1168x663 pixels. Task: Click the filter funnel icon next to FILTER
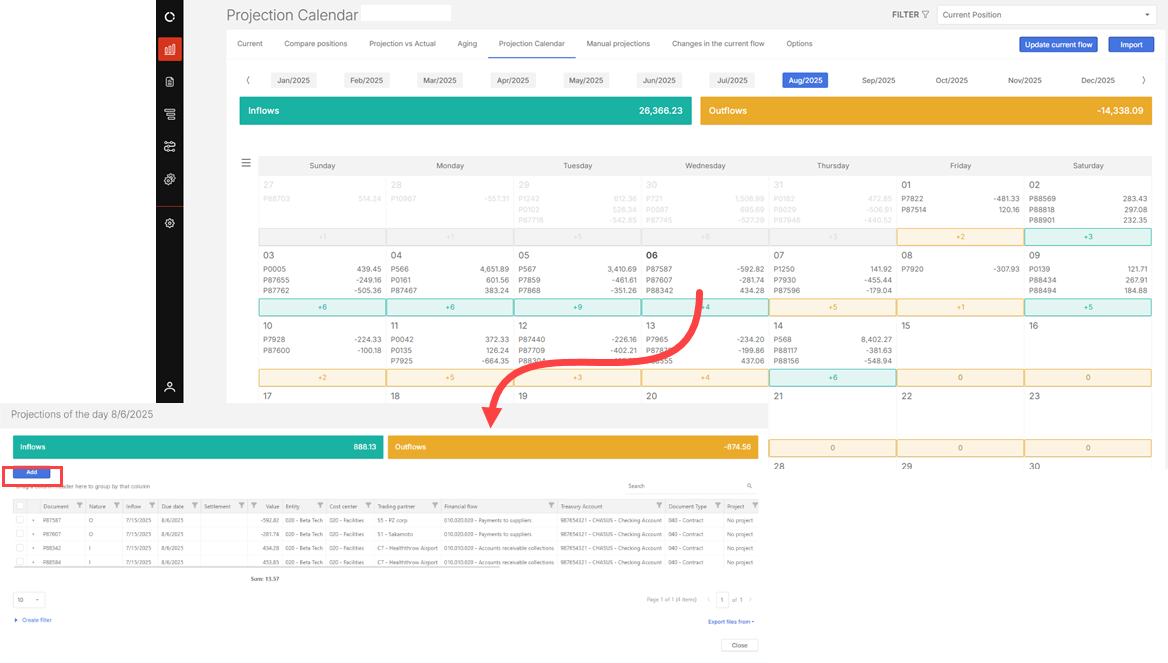pos(925,15)
